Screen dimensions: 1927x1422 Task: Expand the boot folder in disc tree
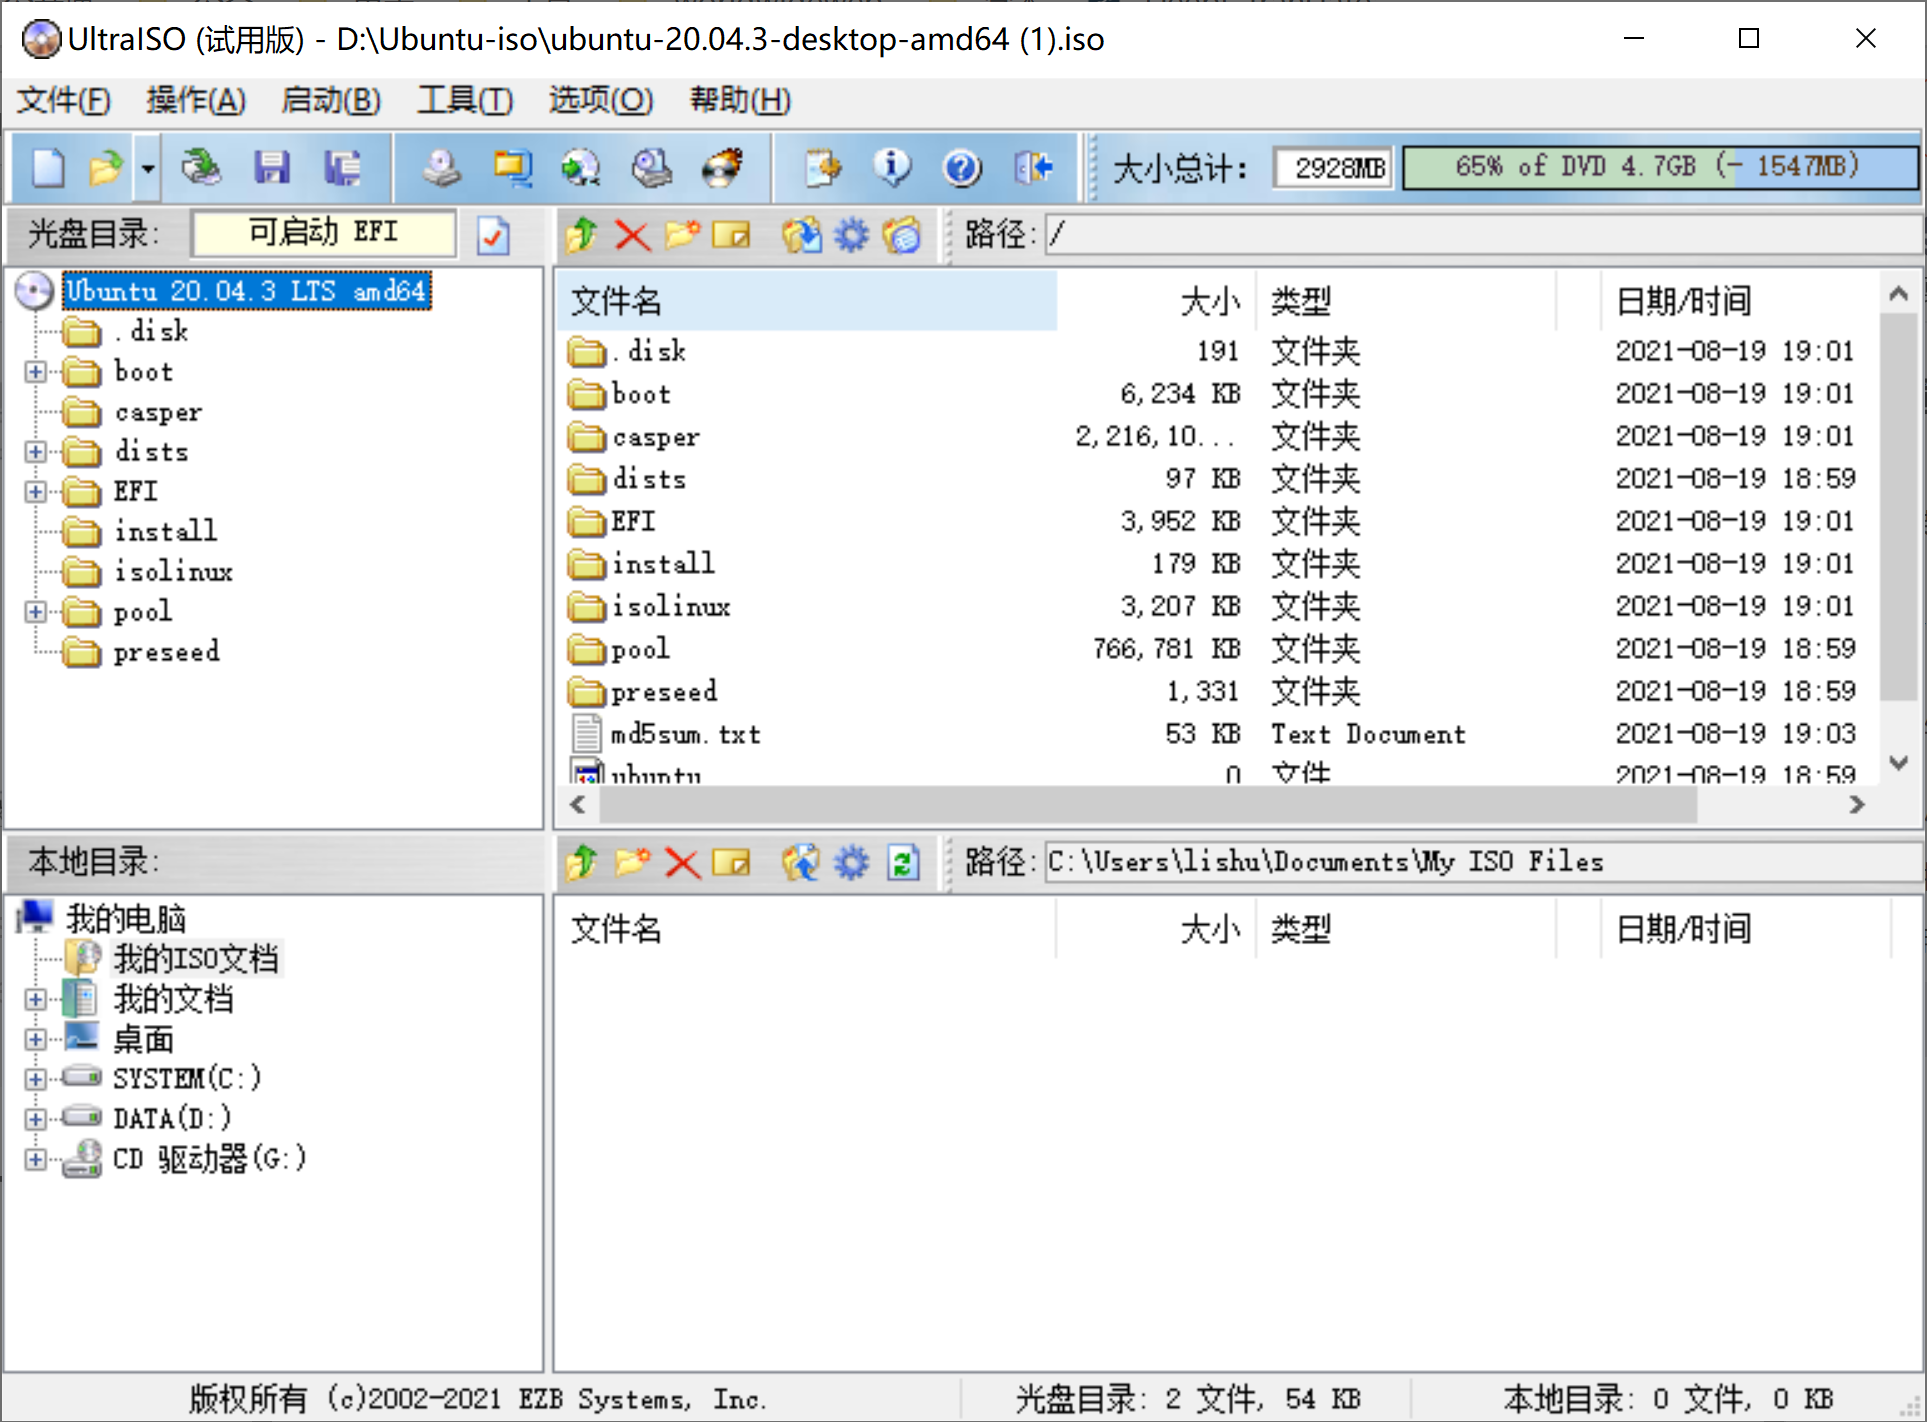[35, 371]
